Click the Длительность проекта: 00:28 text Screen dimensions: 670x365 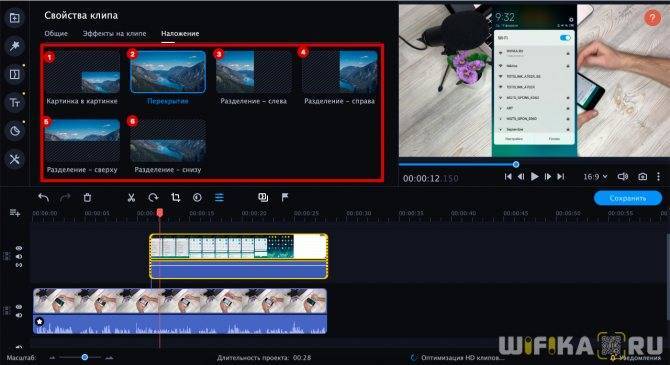pyautogui.click(x=264, y=357)
